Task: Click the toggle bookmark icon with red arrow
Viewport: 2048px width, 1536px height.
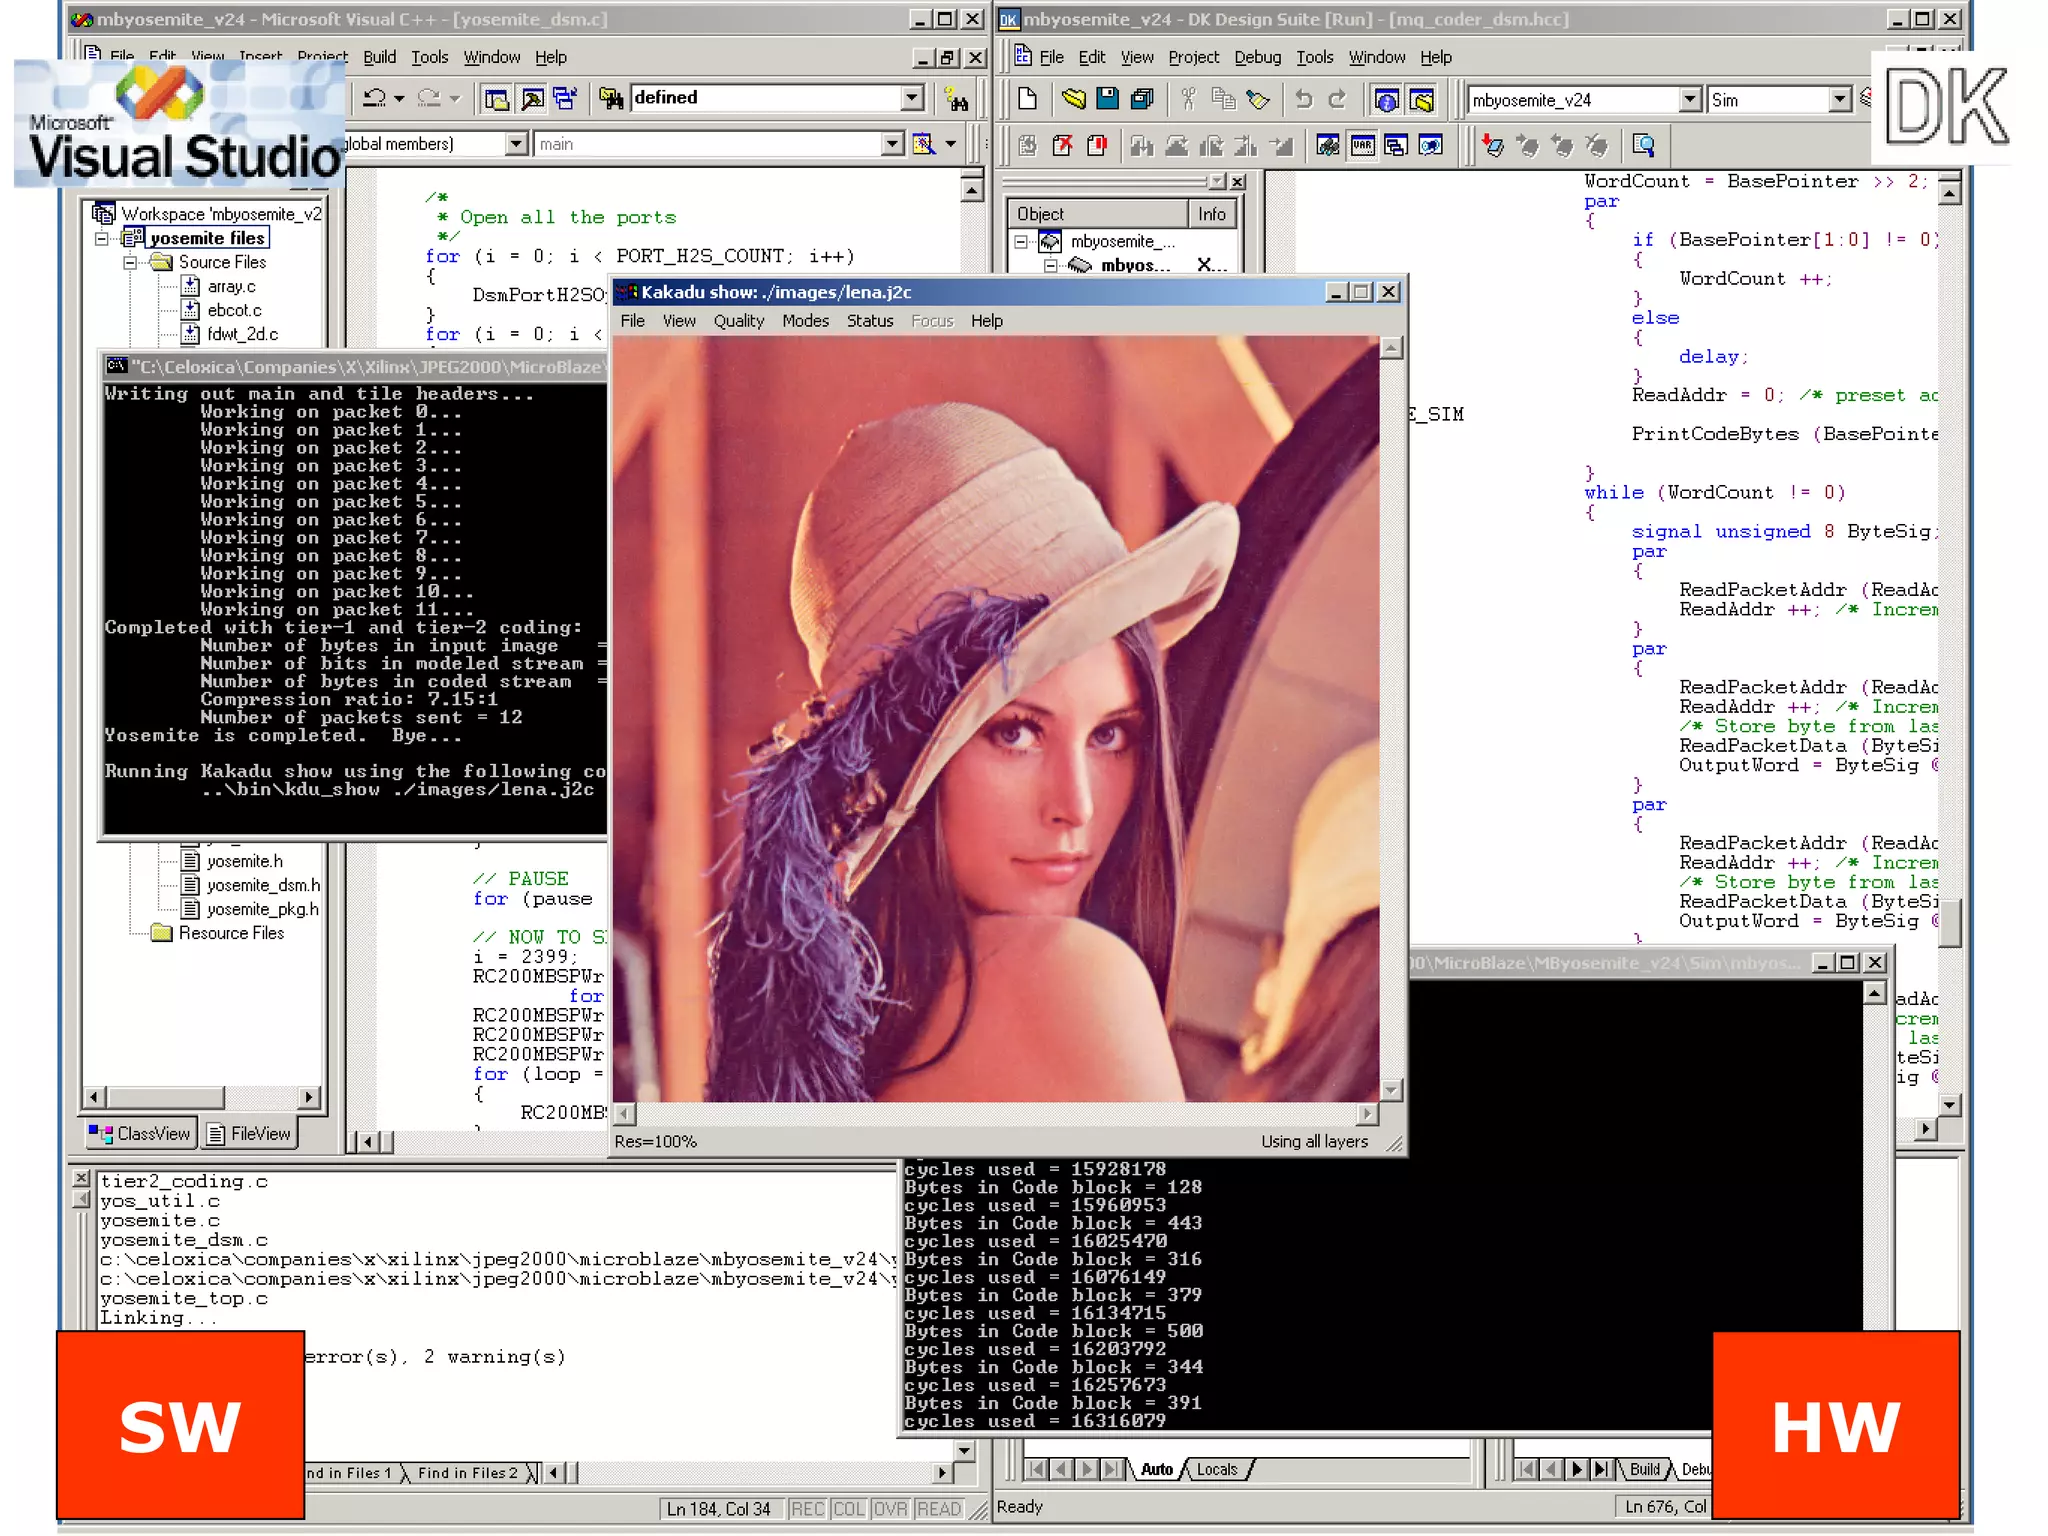Action: 1493,146
